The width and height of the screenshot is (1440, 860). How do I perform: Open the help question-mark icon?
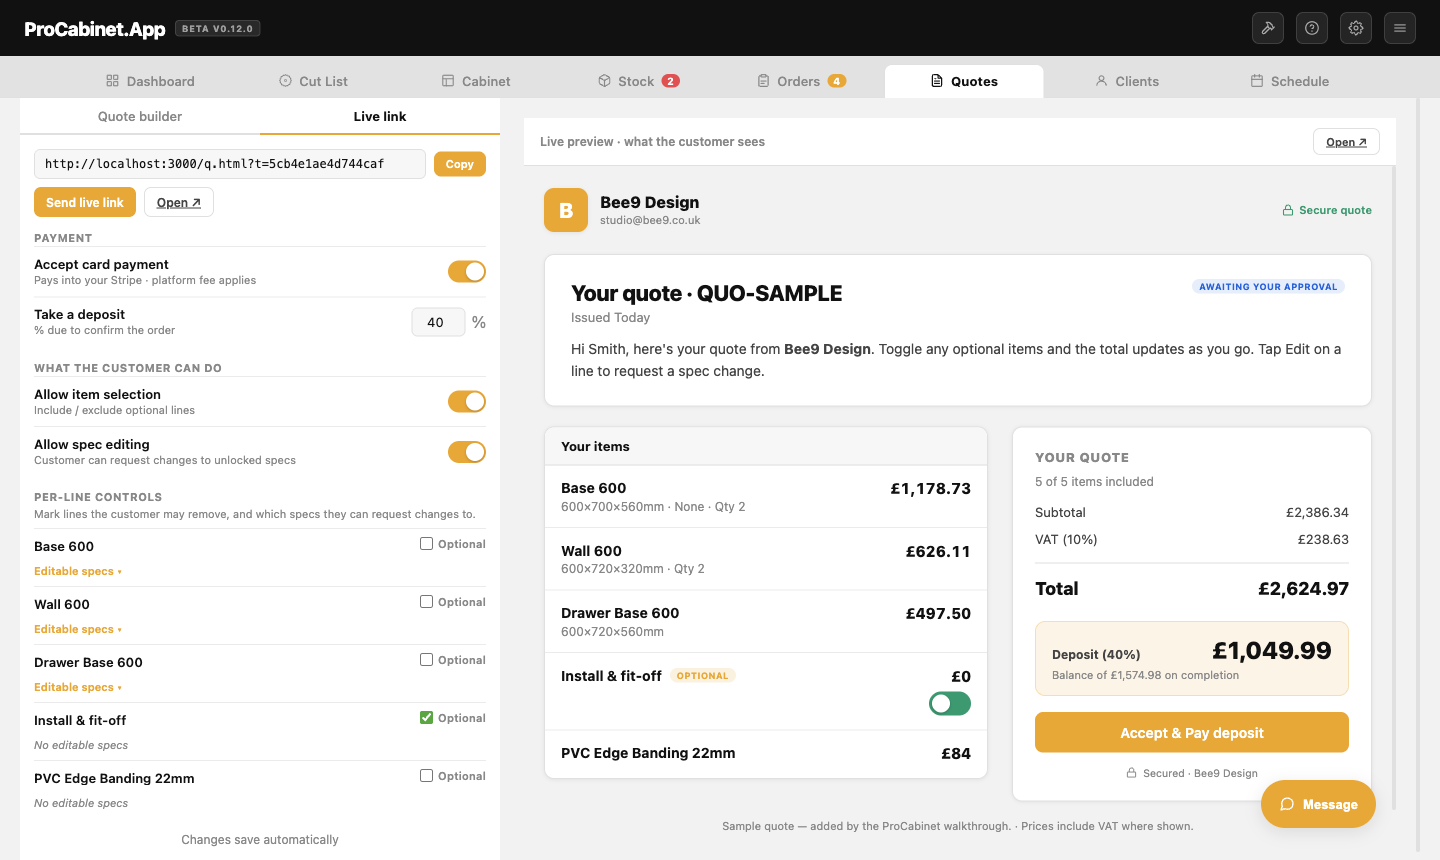tap(1312, 28)
